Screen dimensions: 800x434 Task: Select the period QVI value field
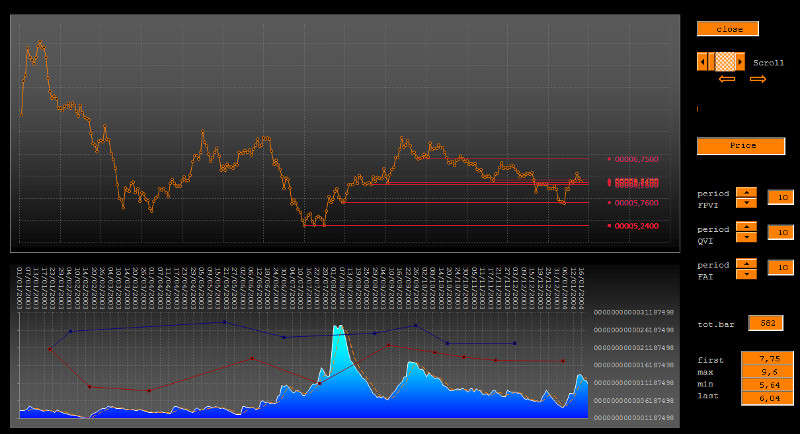[780, 233]
